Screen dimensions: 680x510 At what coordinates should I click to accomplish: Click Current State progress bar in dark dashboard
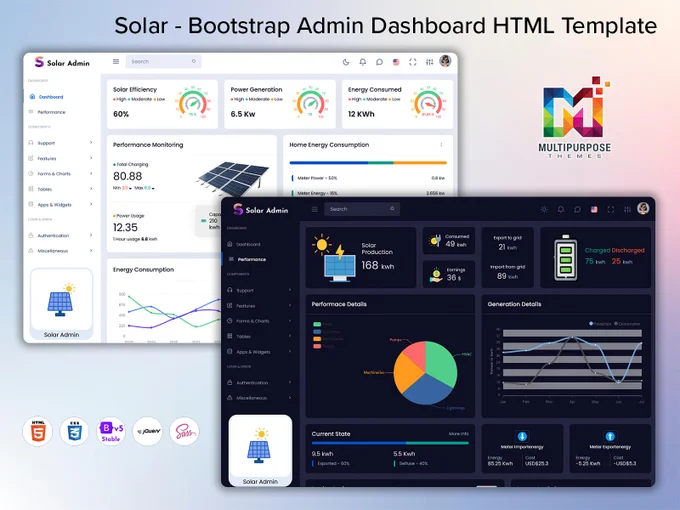click(390, 443)
